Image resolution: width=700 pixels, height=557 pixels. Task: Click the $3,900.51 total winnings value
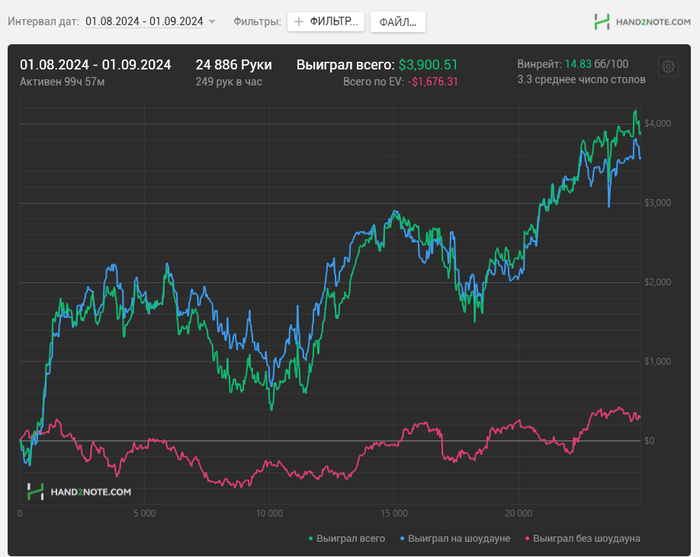(x=428, y=65)
